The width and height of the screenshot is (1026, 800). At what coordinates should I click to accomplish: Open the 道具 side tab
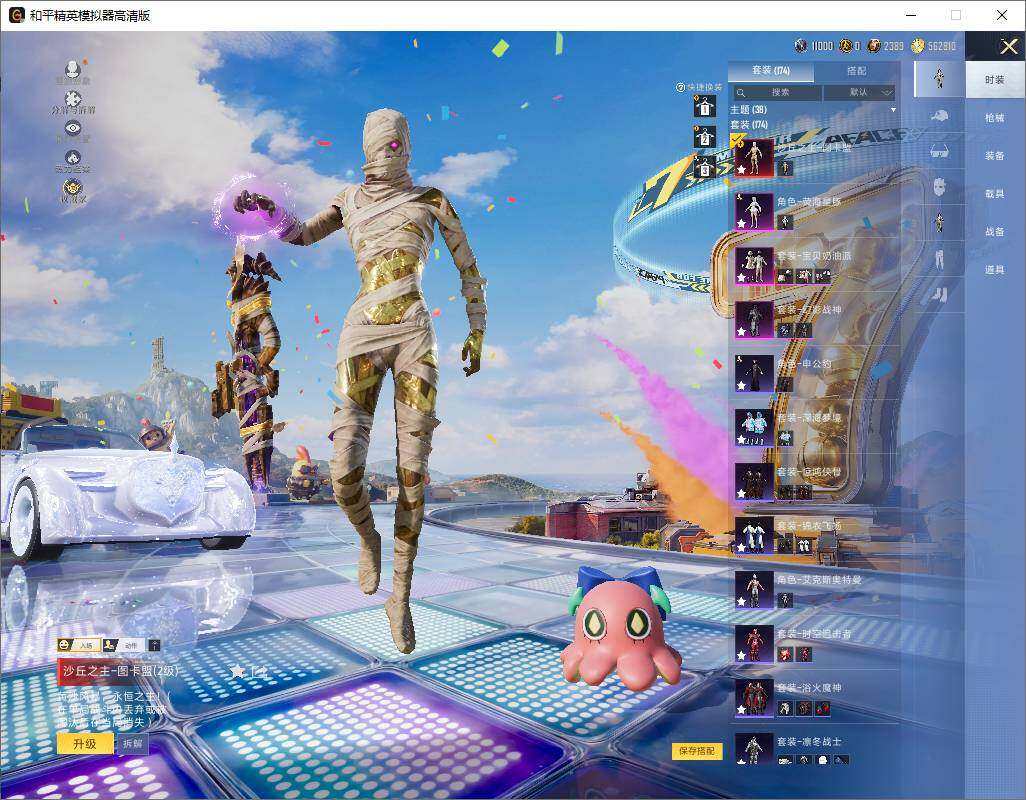995,270
